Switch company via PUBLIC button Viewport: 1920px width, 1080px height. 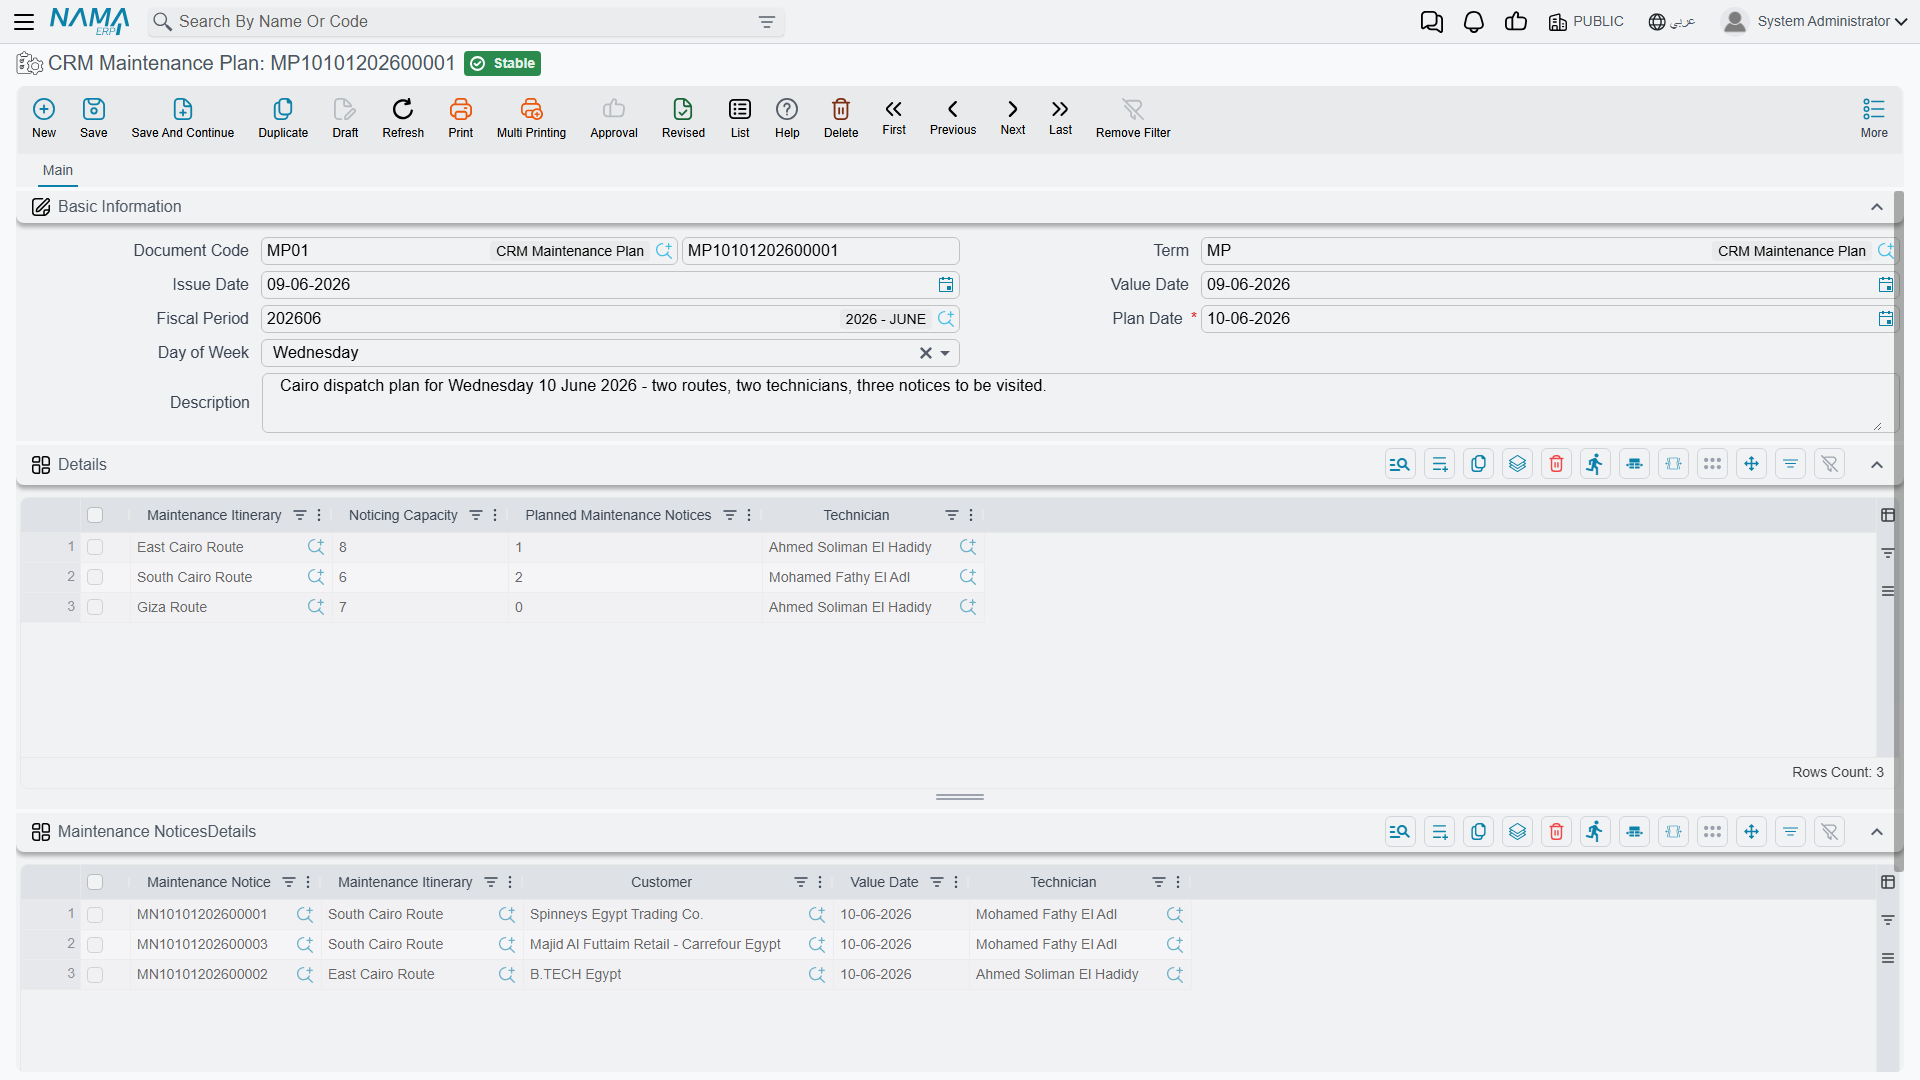(x=1586, y=21)
